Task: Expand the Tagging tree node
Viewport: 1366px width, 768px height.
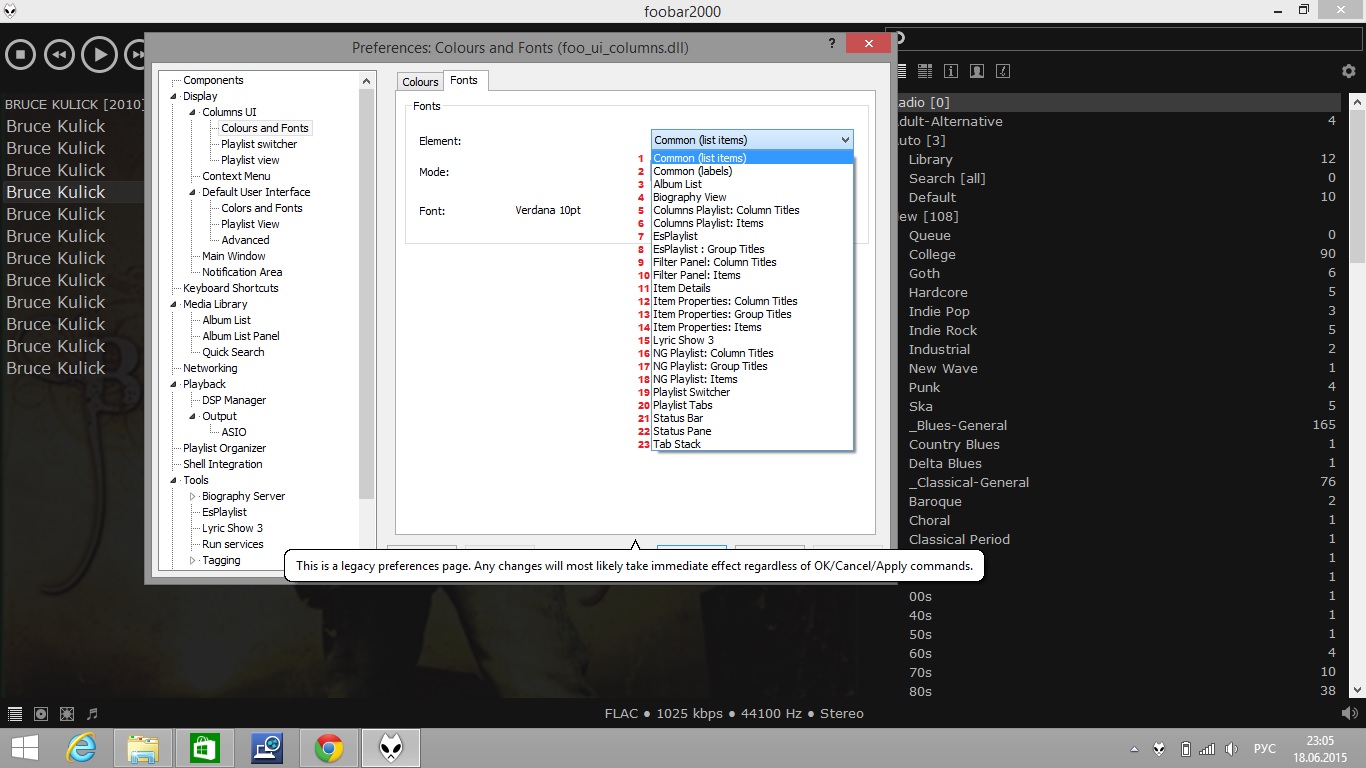Action: point(193,560)
